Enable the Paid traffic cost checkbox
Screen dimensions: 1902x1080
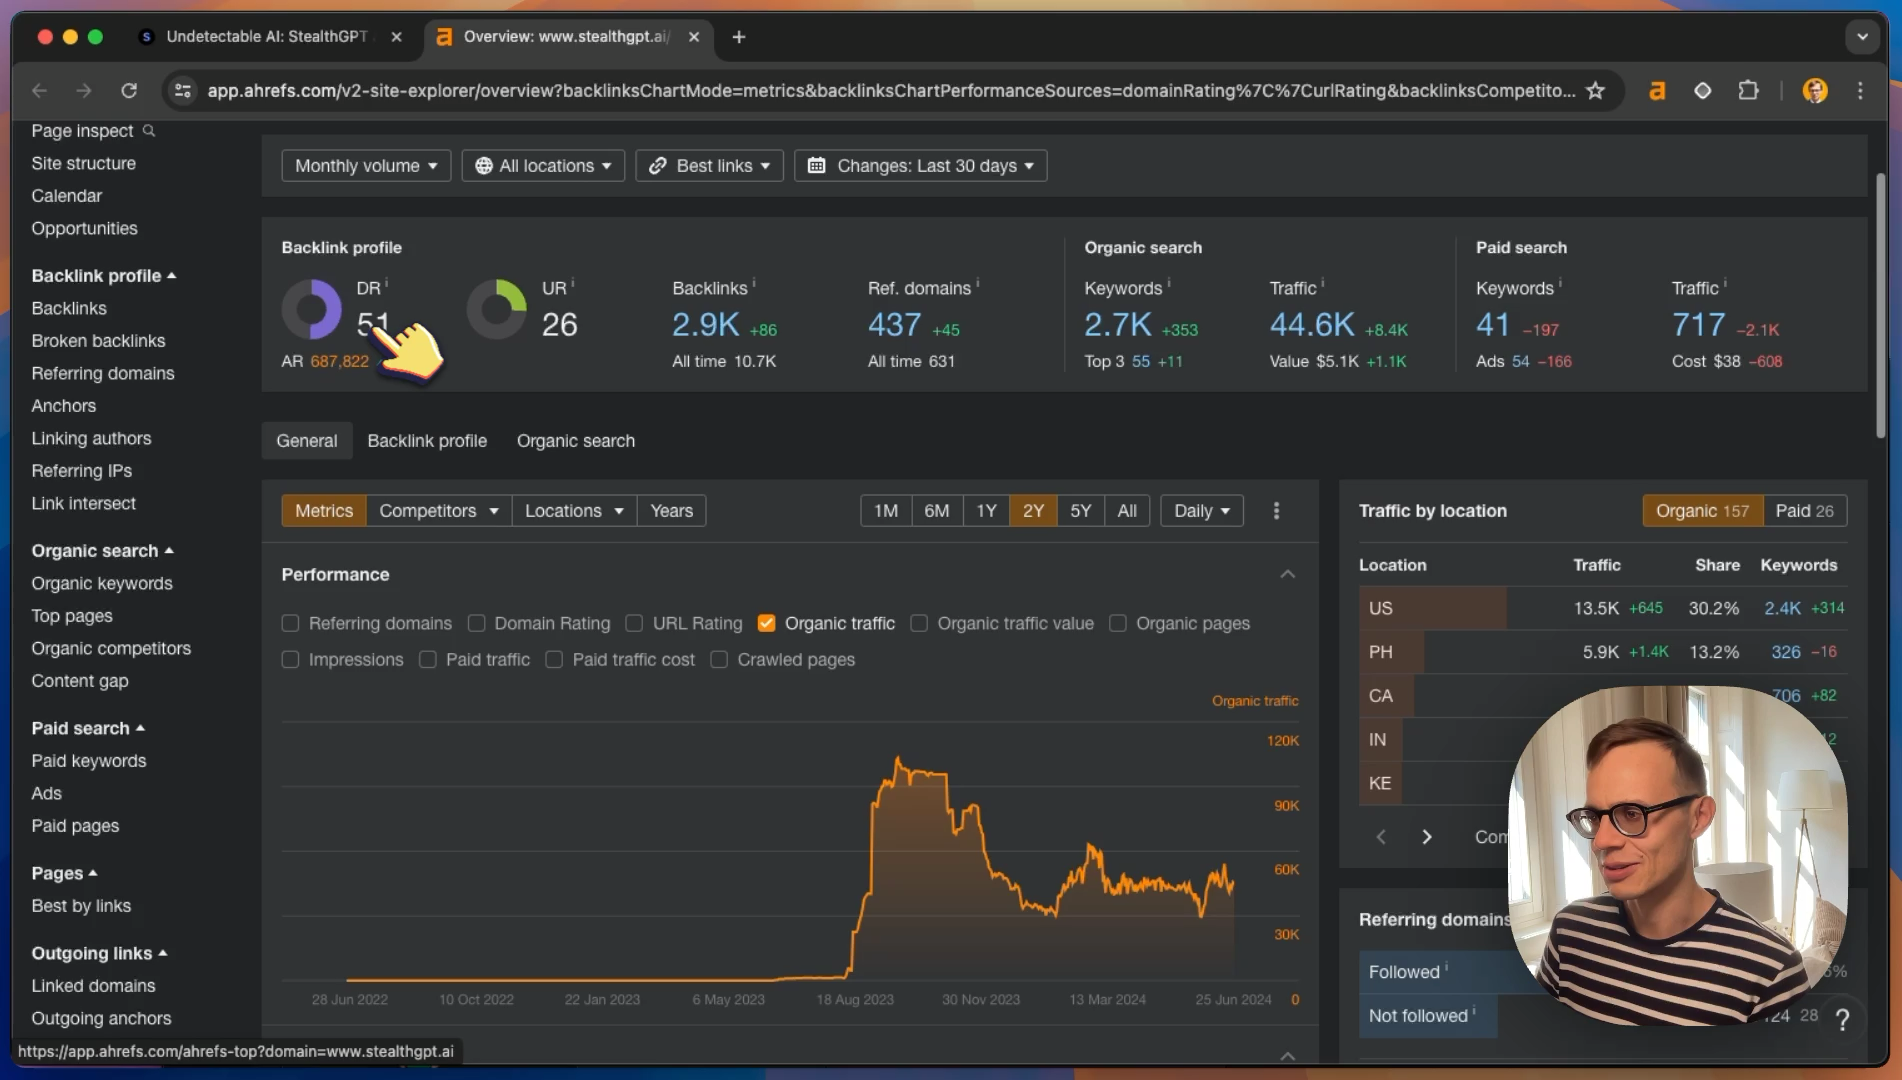click(554, 659)
